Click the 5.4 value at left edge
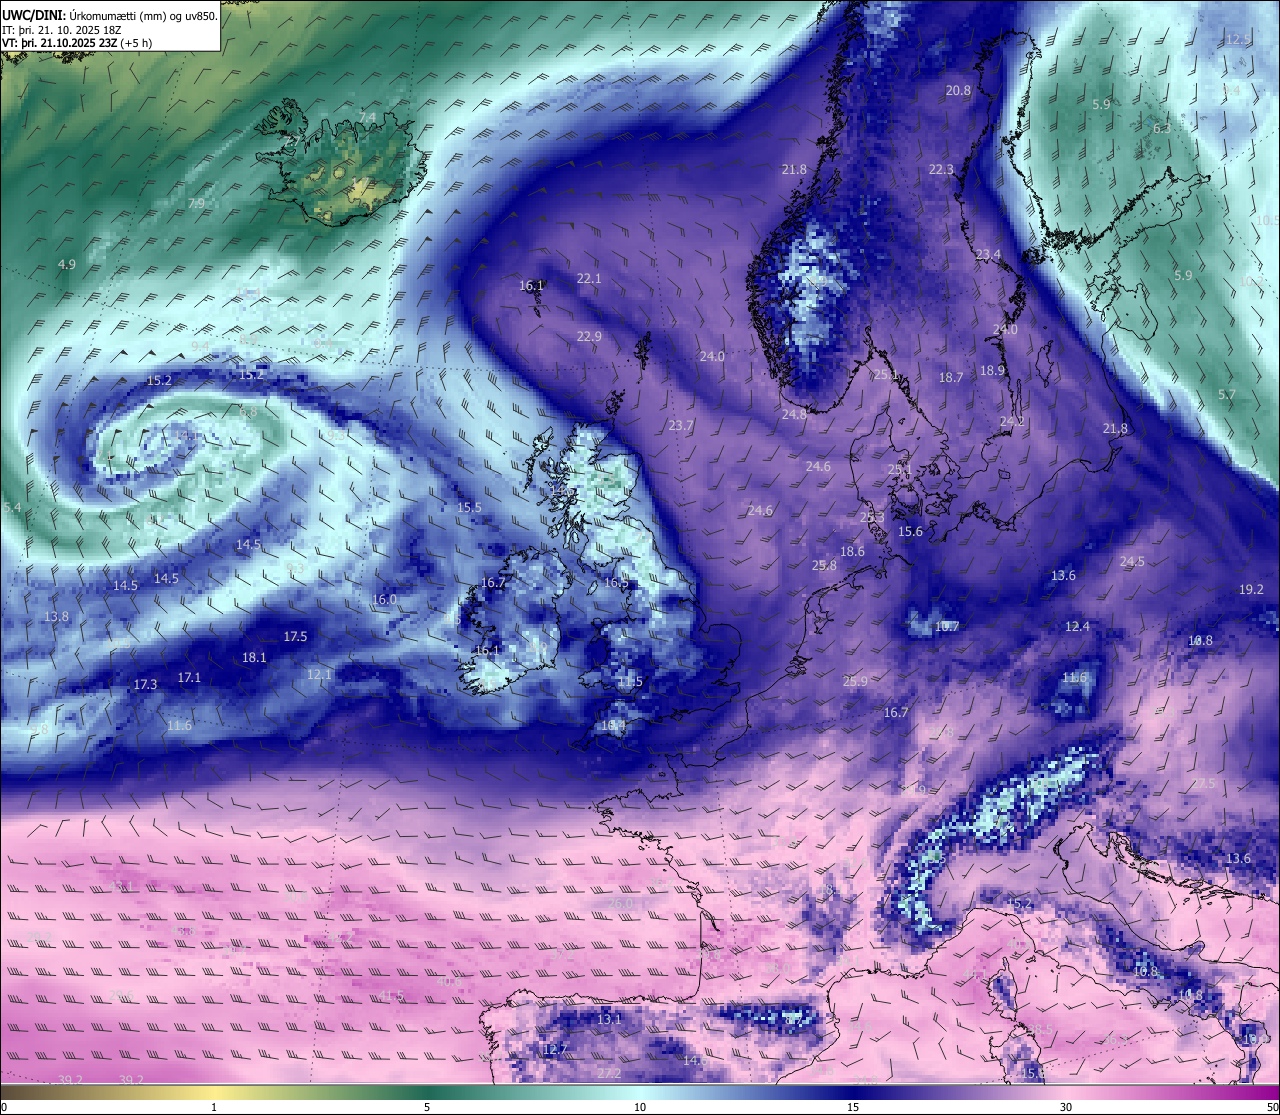The width and height of the screenshot is (1280, 1115). tap(12, 508)
